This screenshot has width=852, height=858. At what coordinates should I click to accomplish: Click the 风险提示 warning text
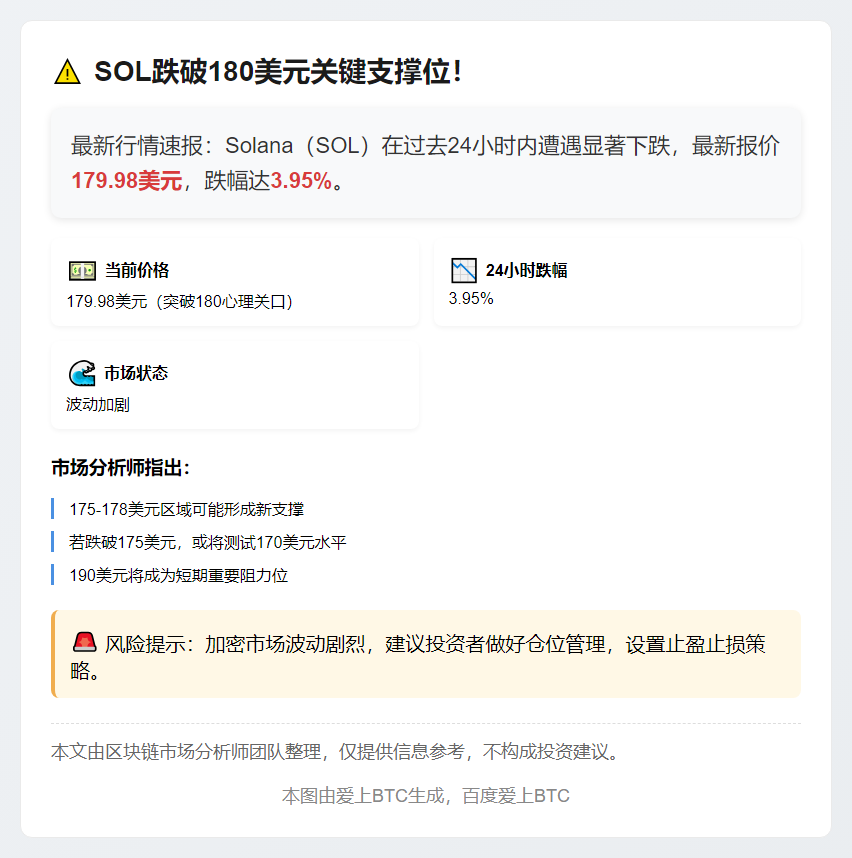coord(434,645)
